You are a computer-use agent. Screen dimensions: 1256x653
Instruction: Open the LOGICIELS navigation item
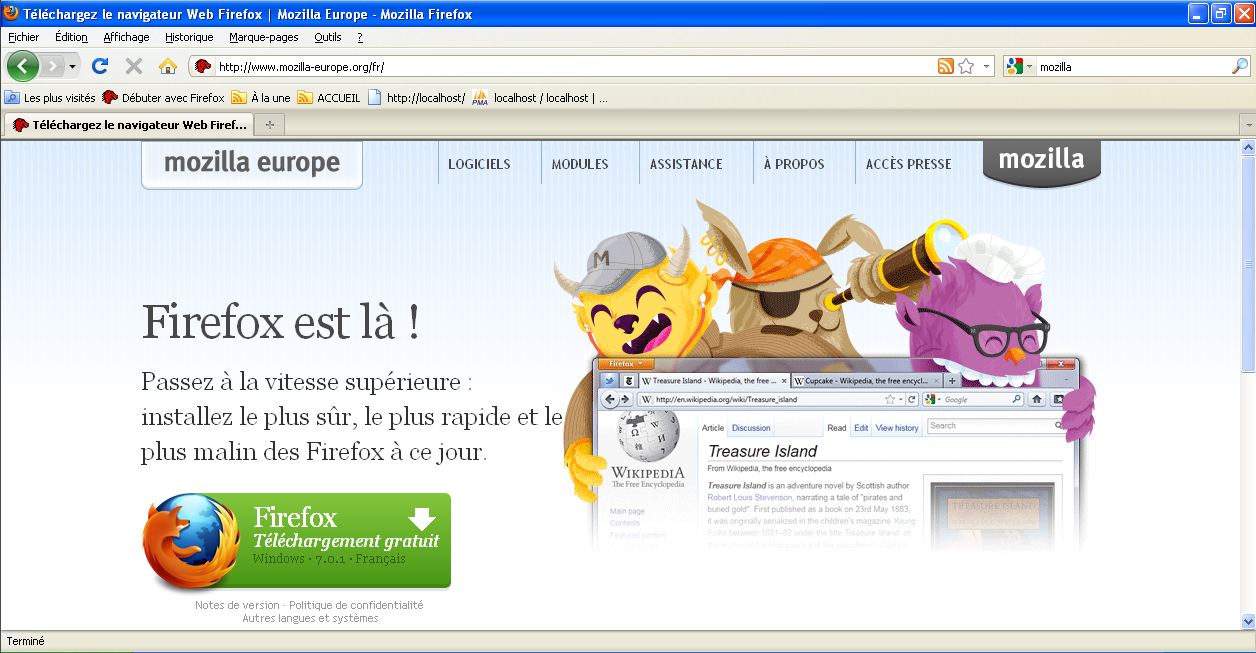click(x=479, y=164)
